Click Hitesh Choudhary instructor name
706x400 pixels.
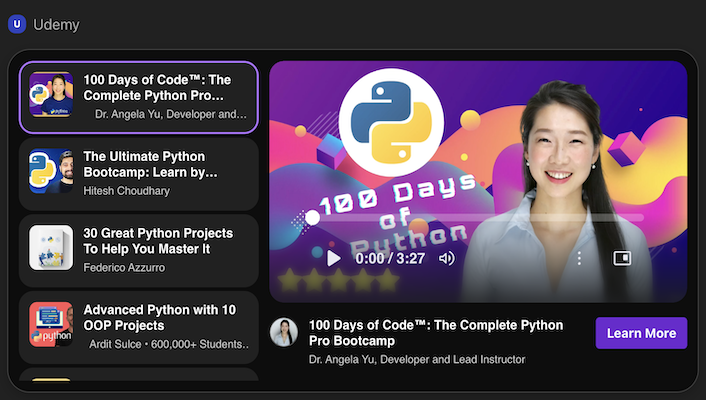point(127,191)
